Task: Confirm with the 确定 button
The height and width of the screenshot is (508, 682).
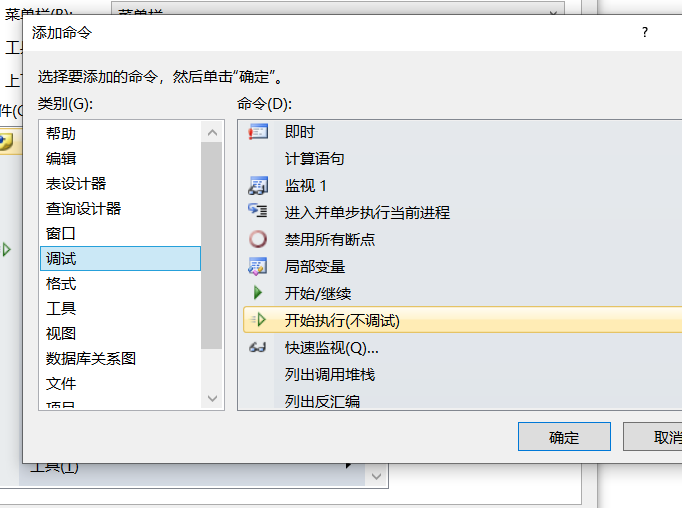Action: click(x=564, y=437)
